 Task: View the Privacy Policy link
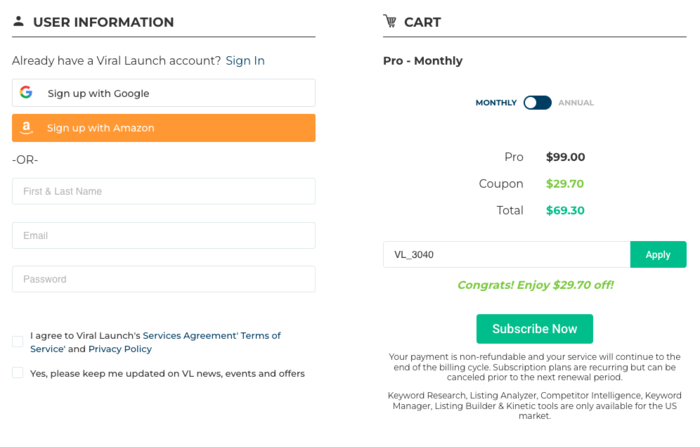click(120, 349)
